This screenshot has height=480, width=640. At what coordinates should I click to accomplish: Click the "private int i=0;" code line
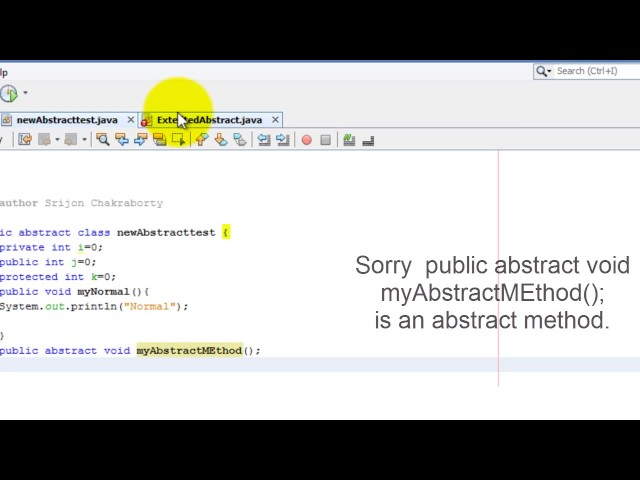point(51,247)
